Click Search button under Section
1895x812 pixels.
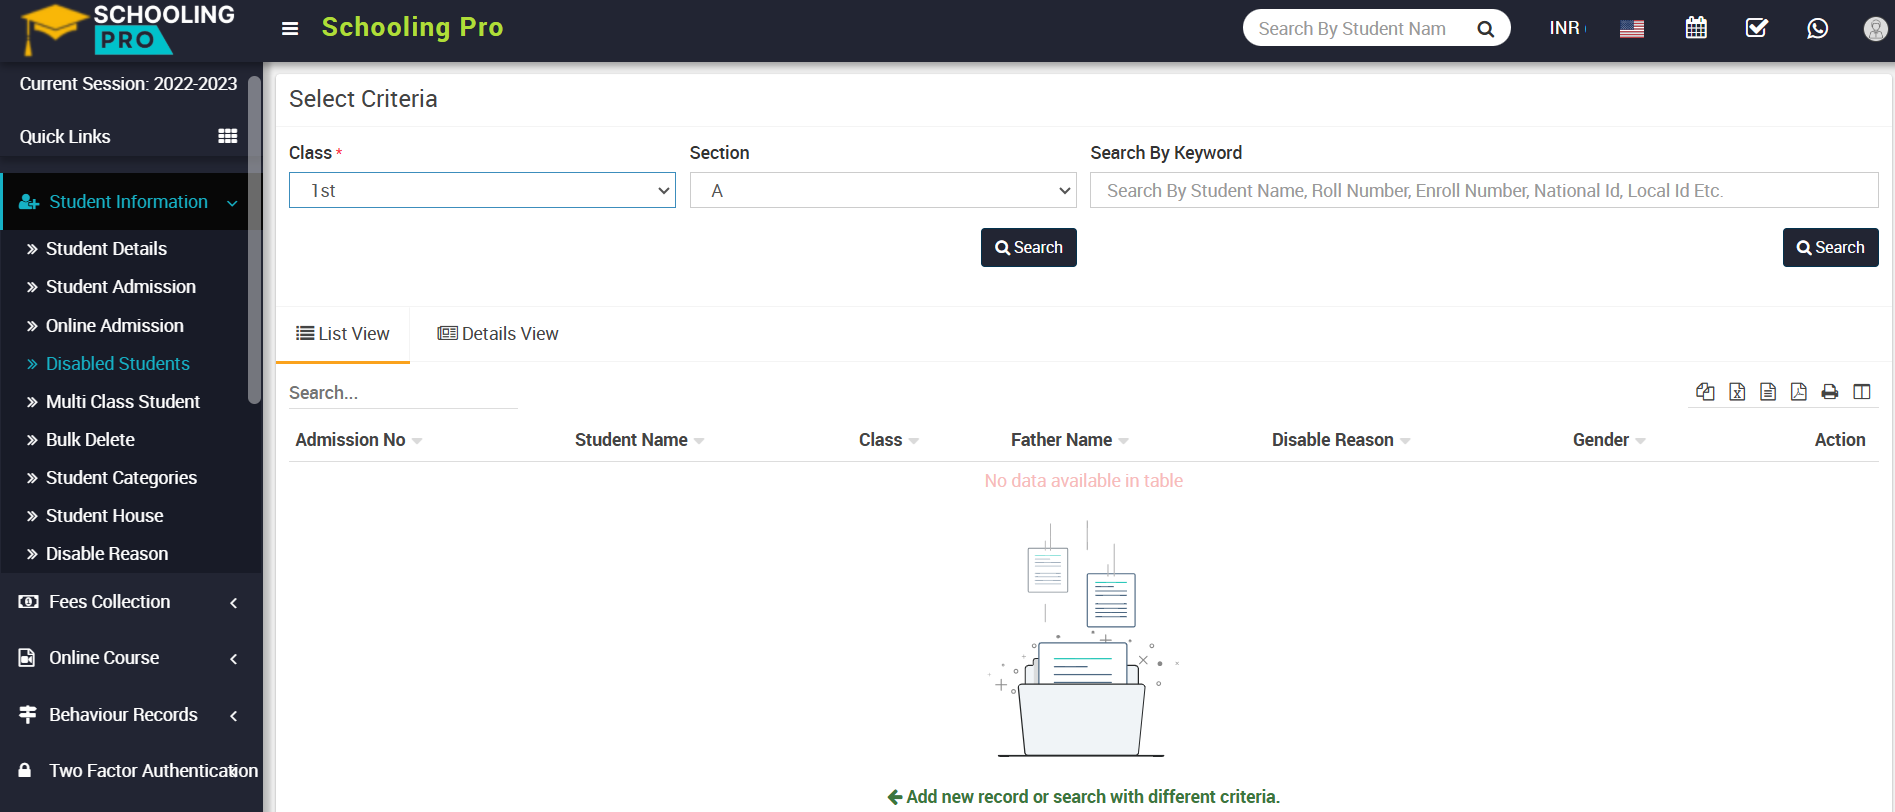point(1028,247)
